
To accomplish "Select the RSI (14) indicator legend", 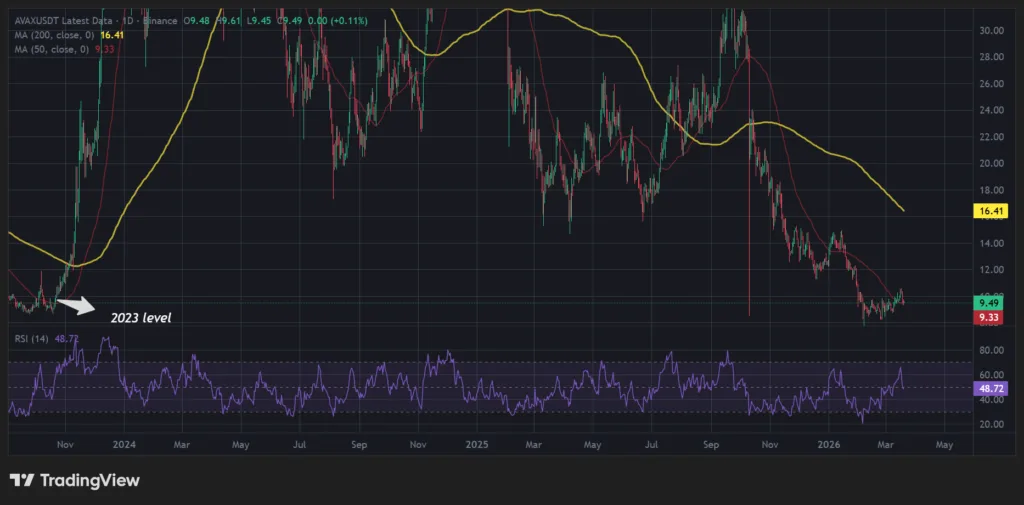I will click(x=28, y=339).
